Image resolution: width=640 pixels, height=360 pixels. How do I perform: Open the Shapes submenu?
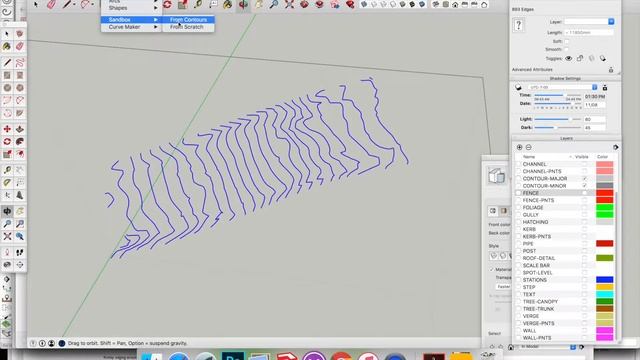131,8
